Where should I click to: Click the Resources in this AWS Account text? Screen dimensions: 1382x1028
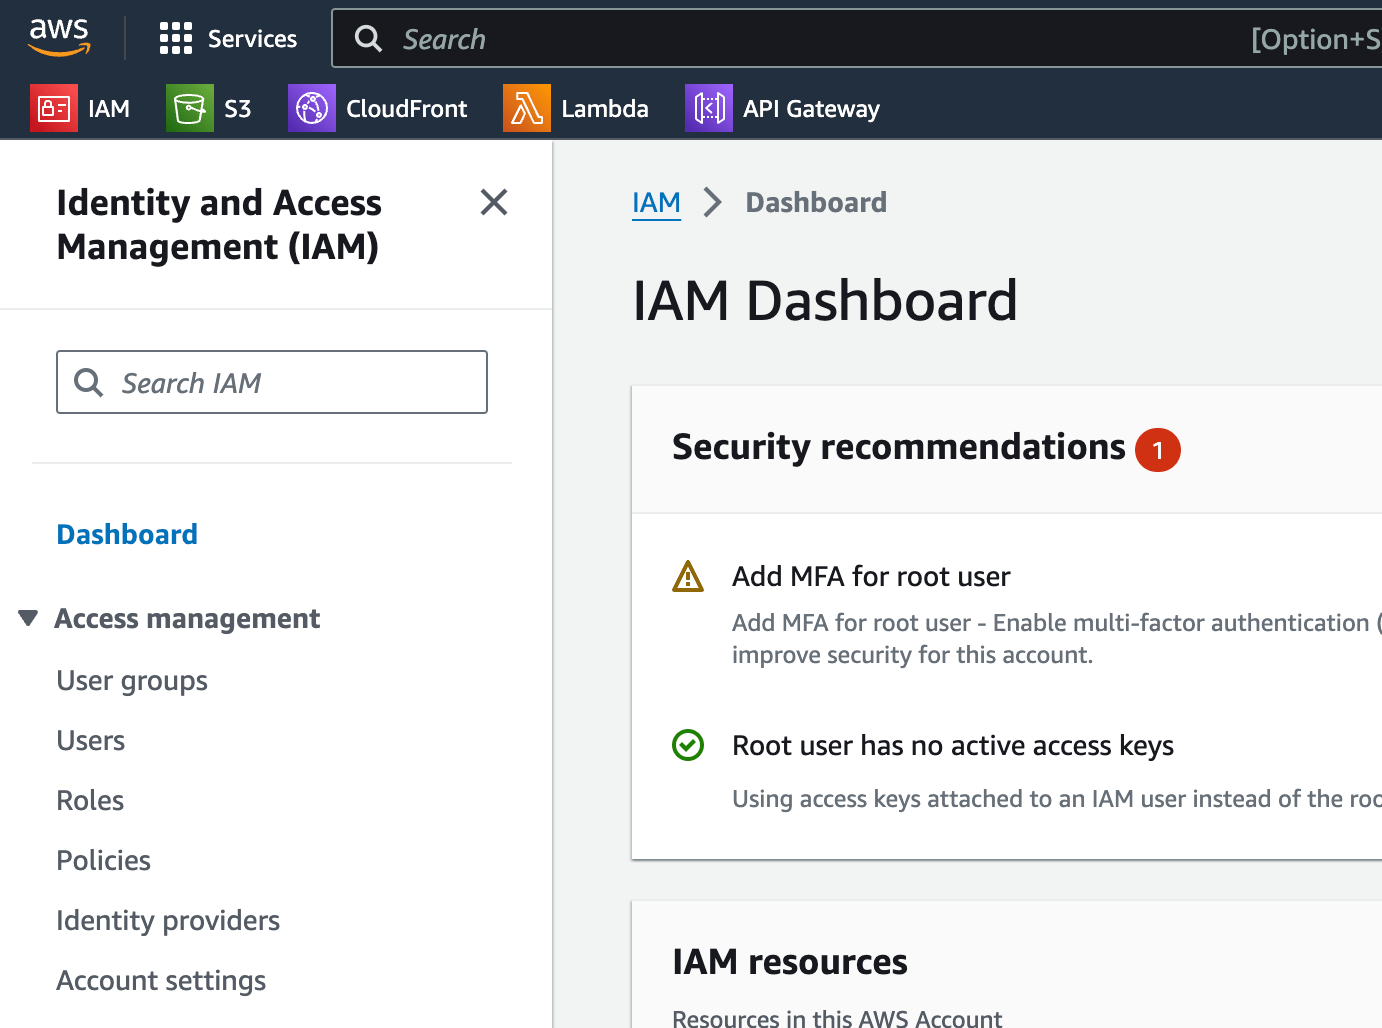(x=837, y=1018)
